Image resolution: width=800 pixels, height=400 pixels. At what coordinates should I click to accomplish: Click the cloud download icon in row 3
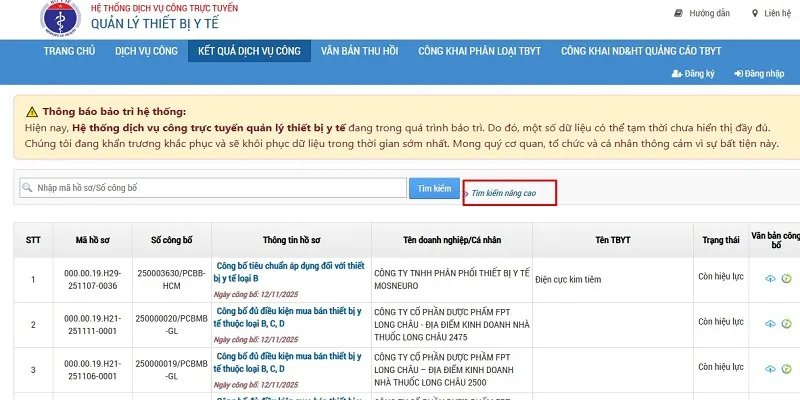(x=770, y=368)
